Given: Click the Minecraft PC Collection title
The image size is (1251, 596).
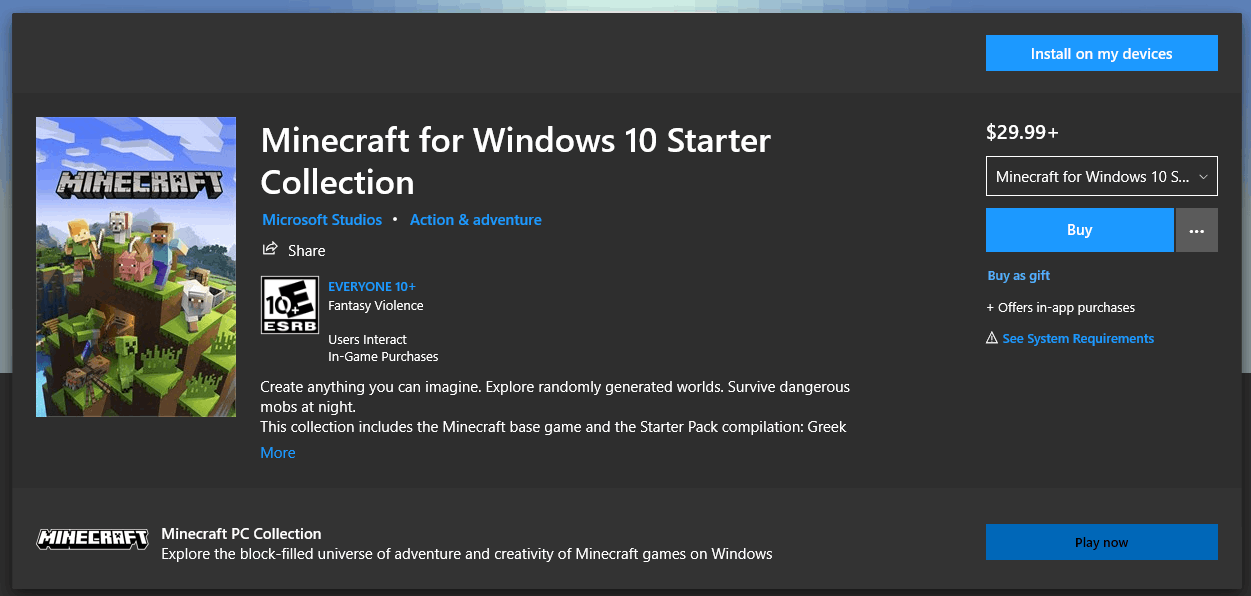Looking at the screenshot, I should click(x=241, y=533).
